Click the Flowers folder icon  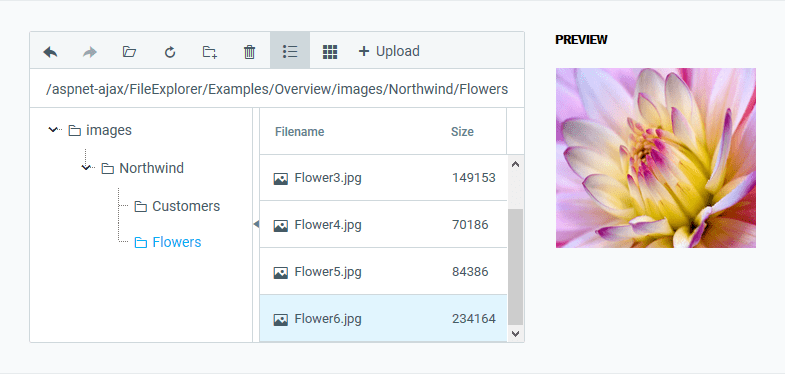pyautogui.click(x=141, y=243)
